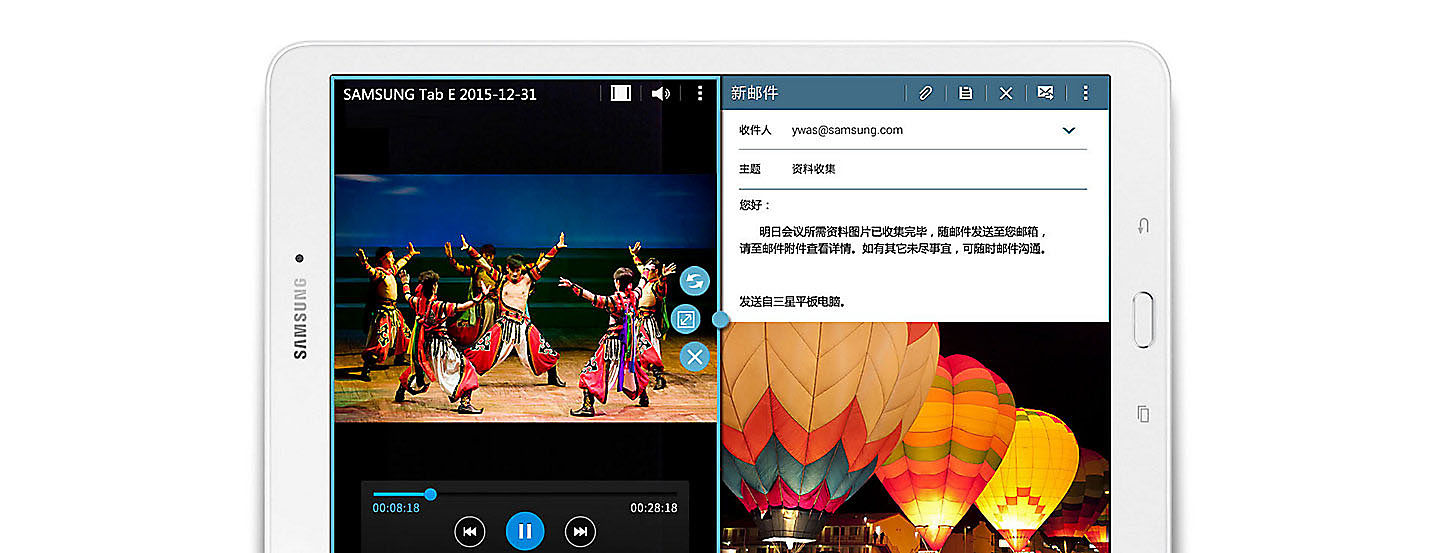Skip to previous video
Screen dimensions: 1440x553
click(x=470, y=531)
